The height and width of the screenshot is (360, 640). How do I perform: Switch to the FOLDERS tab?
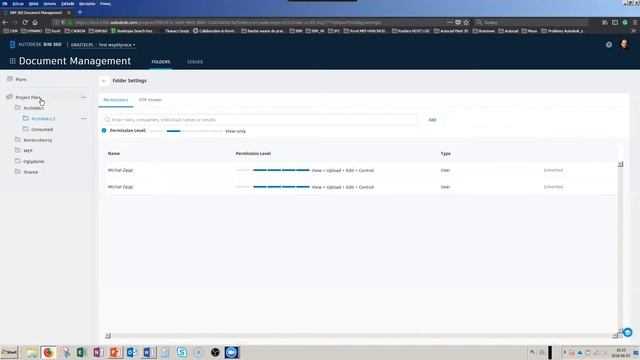coord(161,62)
